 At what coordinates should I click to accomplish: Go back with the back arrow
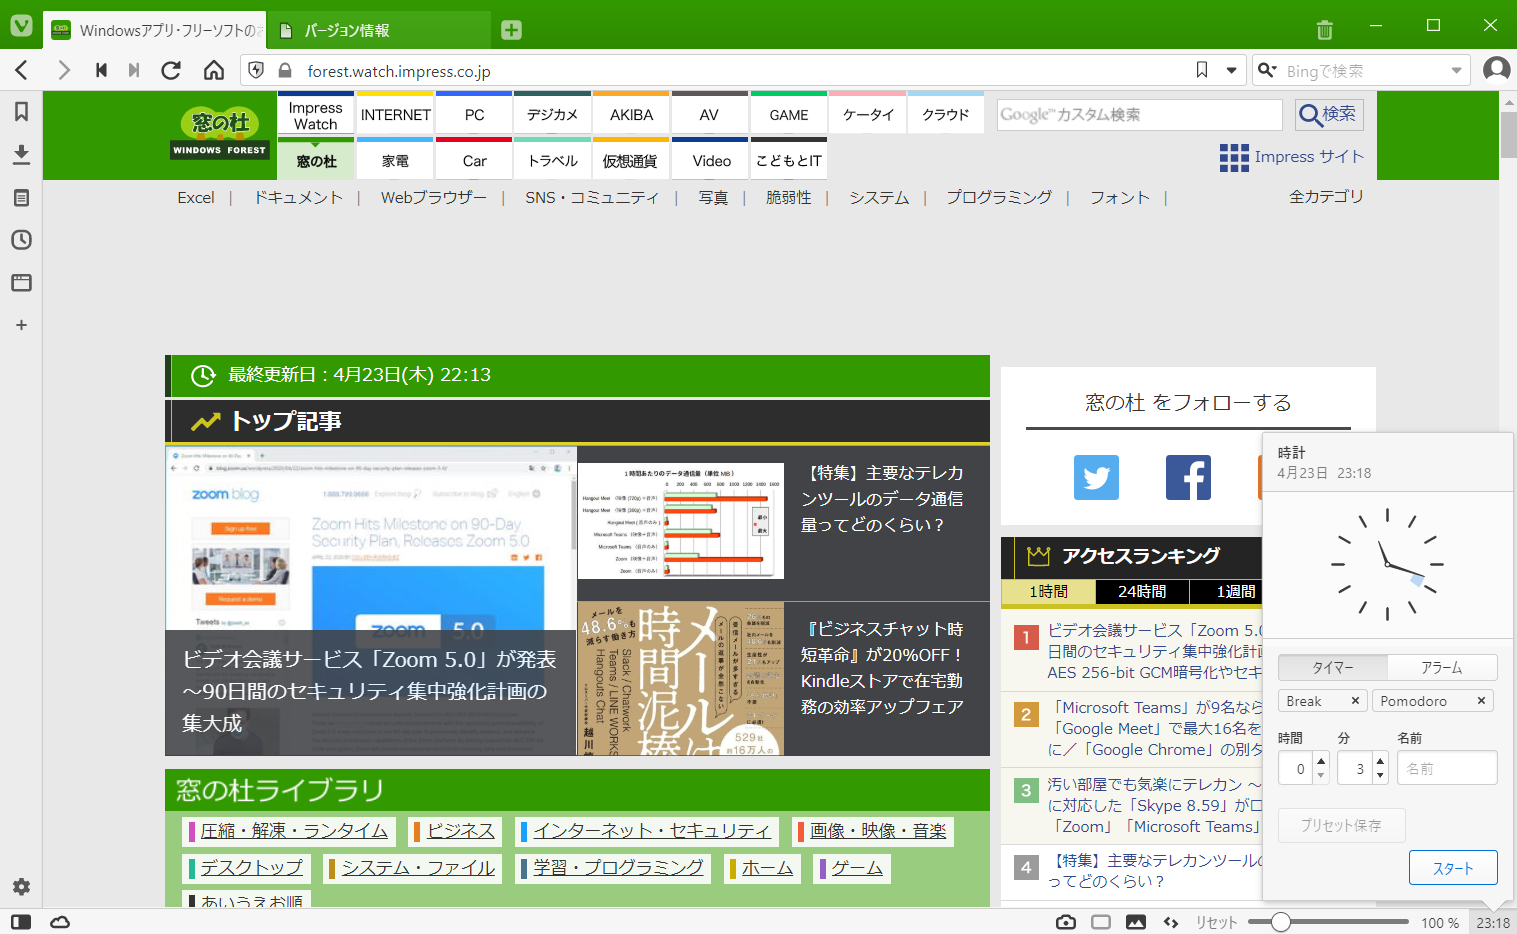click(x=21, y=70)
